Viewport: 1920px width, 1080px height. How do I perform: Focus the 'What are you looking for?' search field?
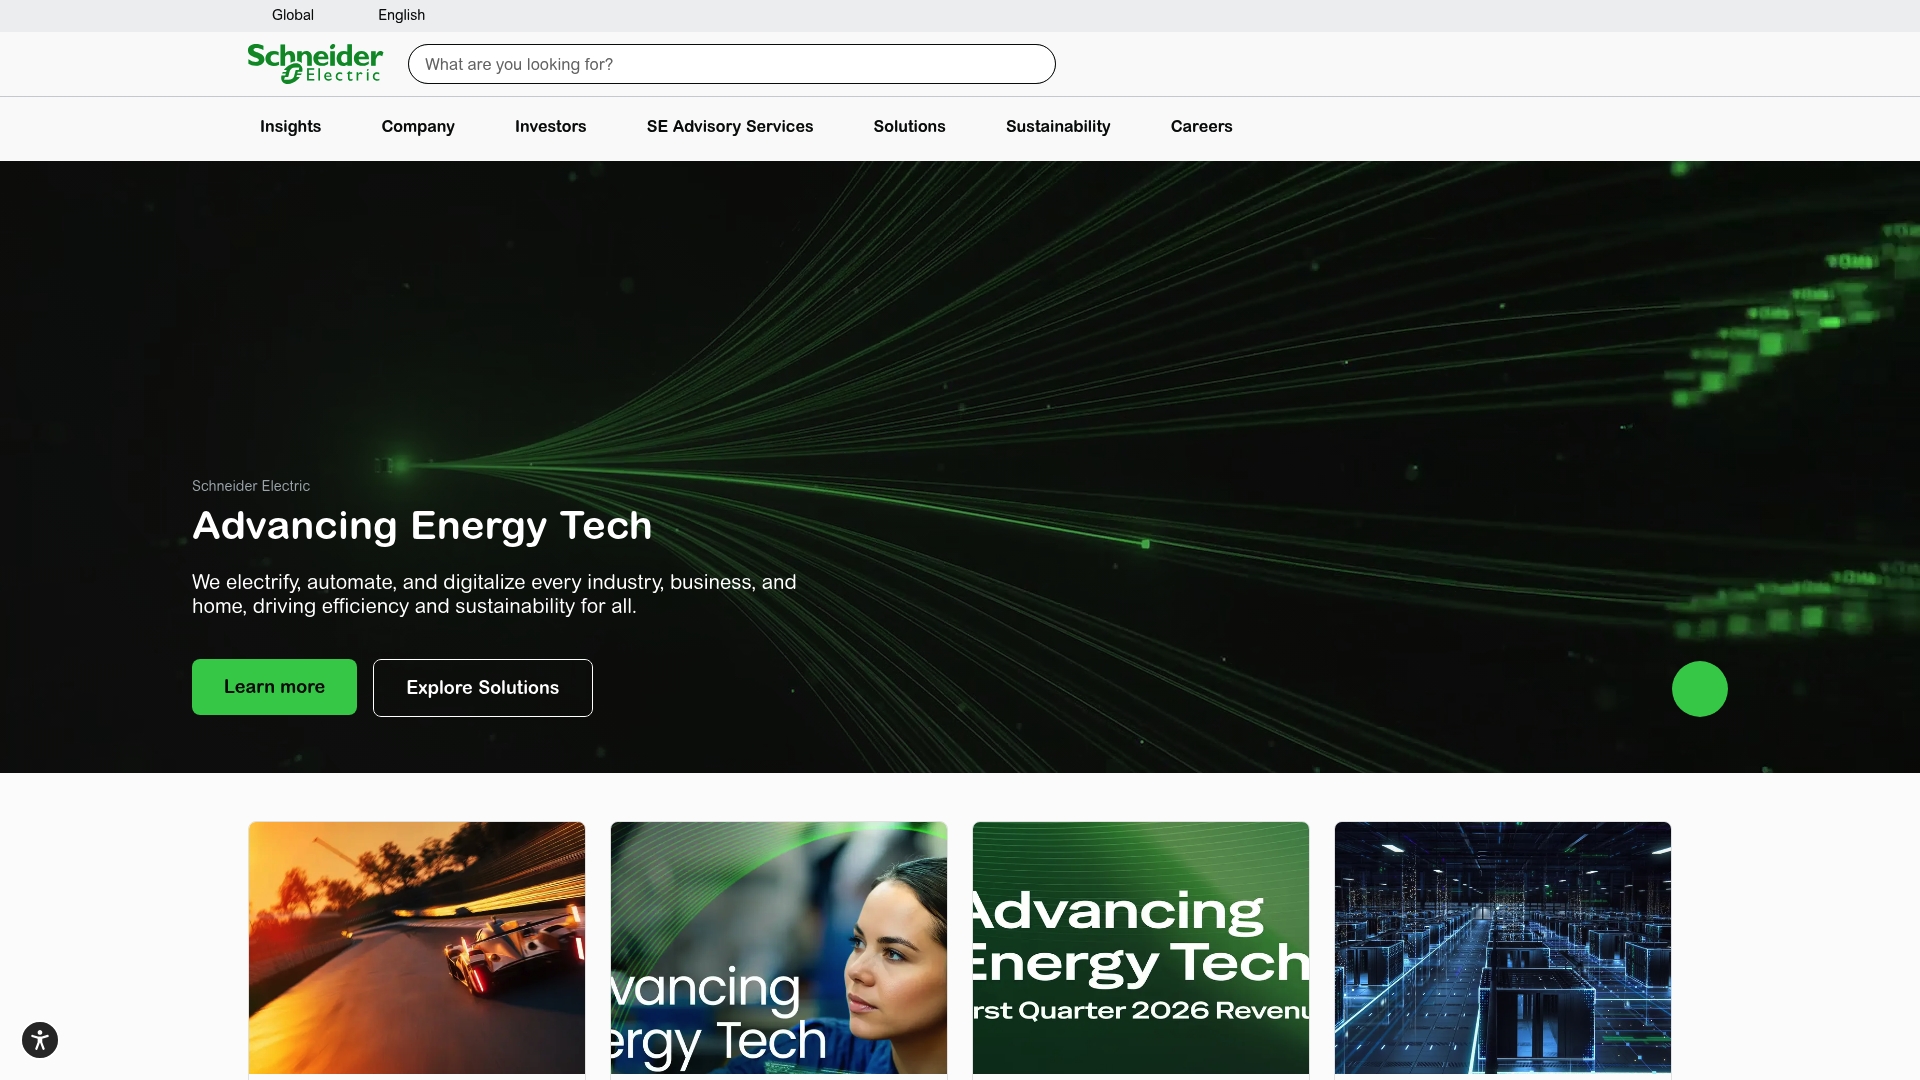(732, 64)
